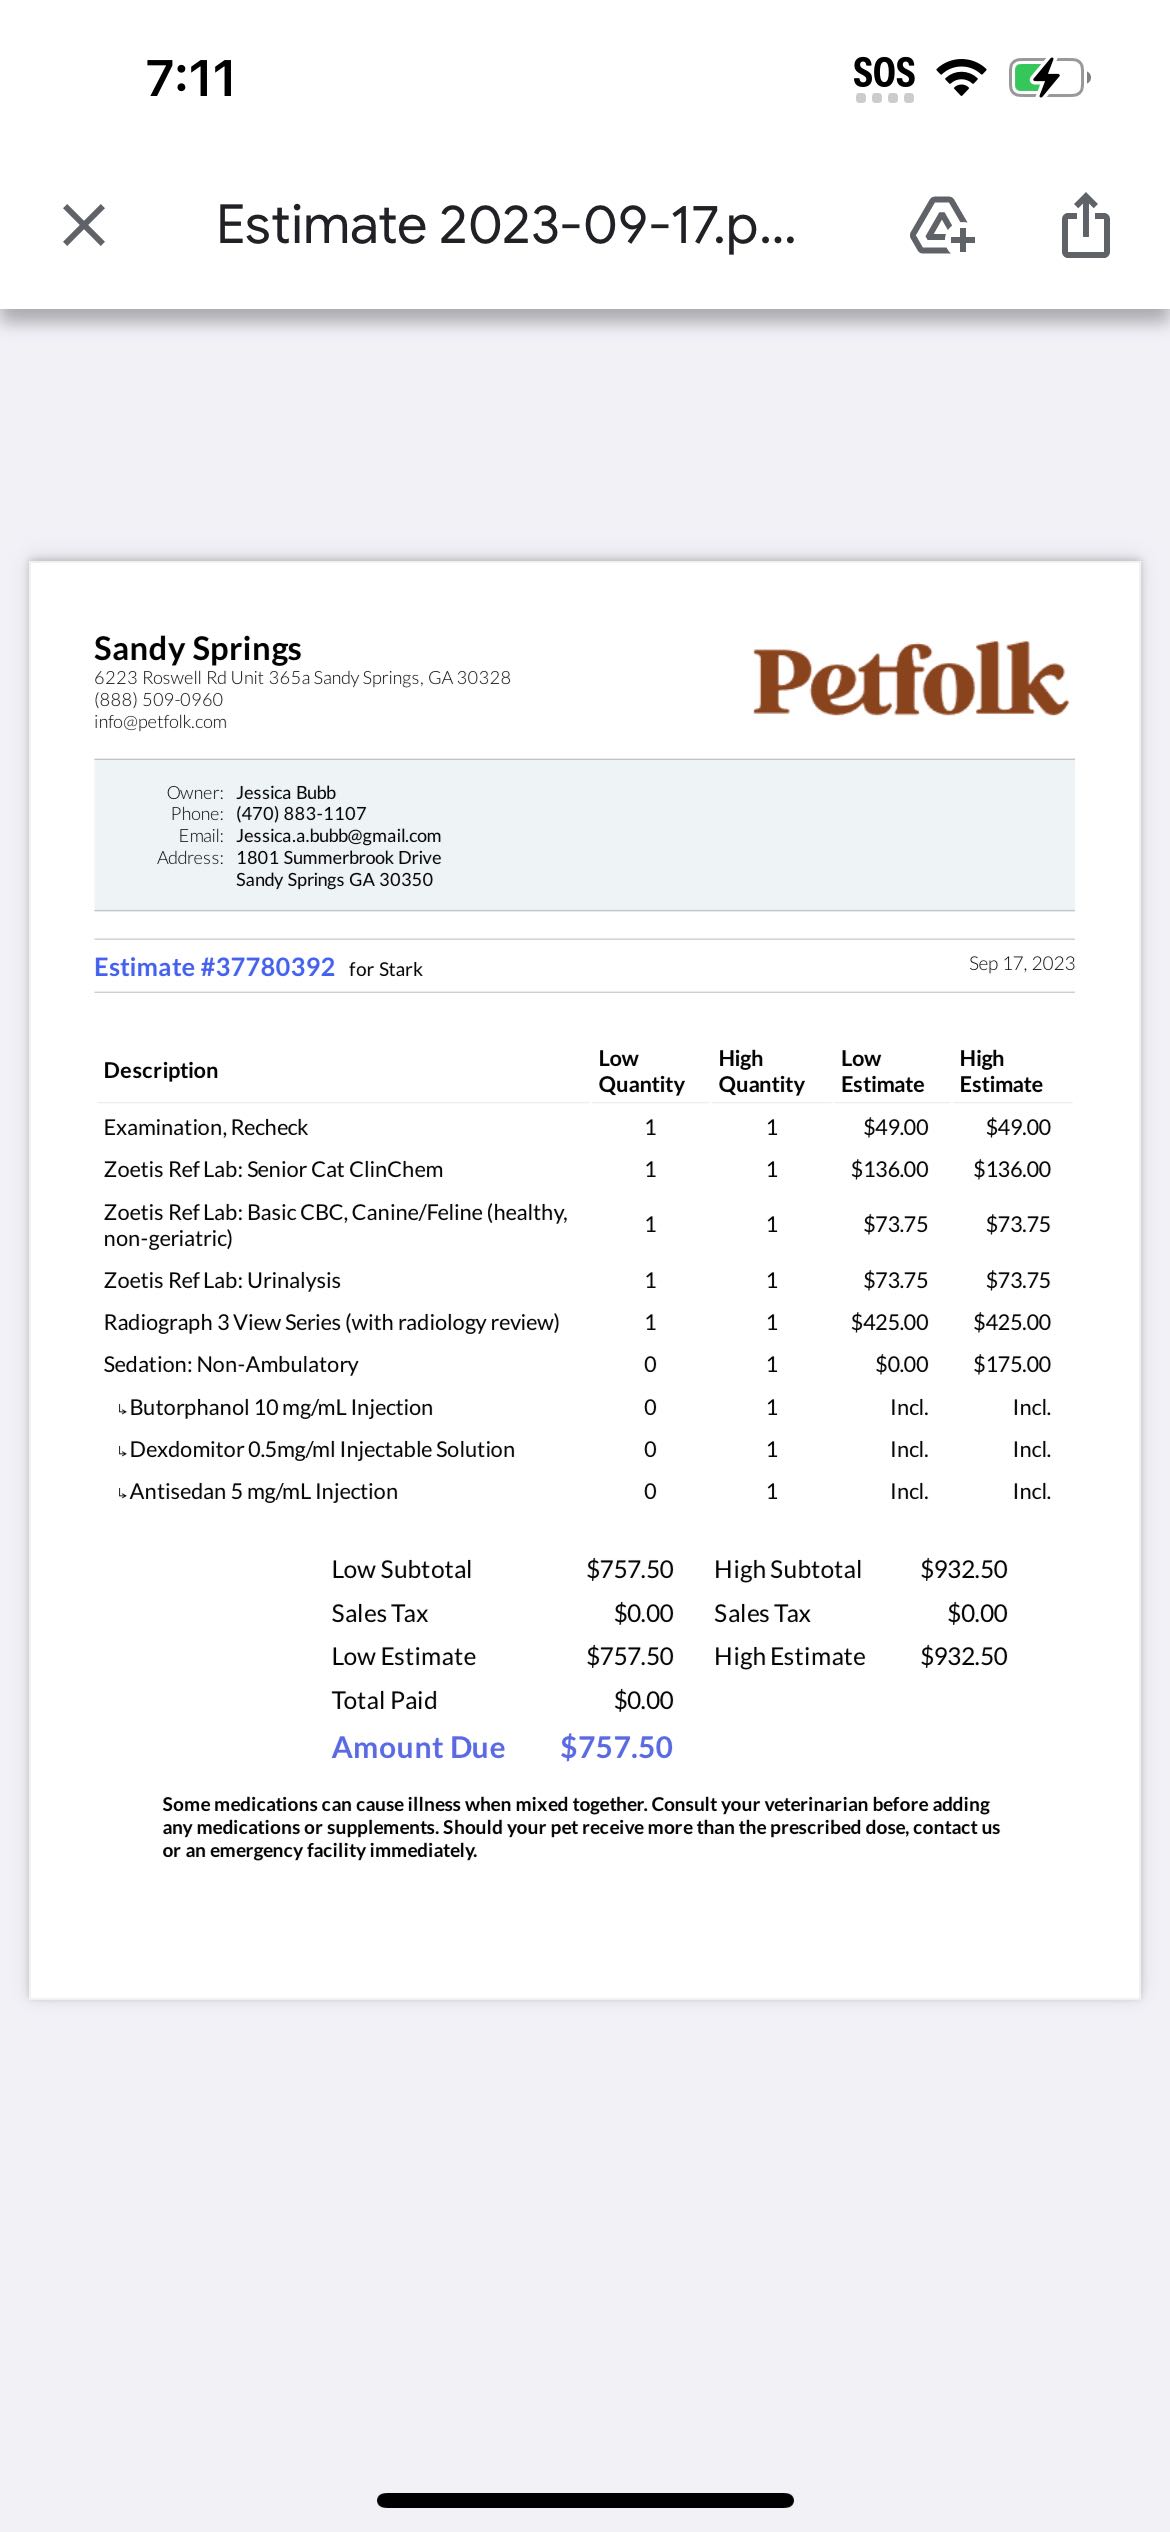
Task: Tap the file title Estimate 2023-09-17
Action: click(506, 225)
